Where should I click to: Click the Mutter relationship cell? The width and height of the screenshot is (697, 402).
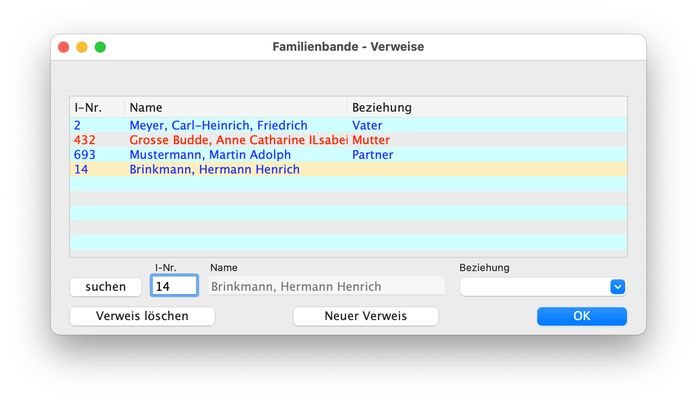371,140
